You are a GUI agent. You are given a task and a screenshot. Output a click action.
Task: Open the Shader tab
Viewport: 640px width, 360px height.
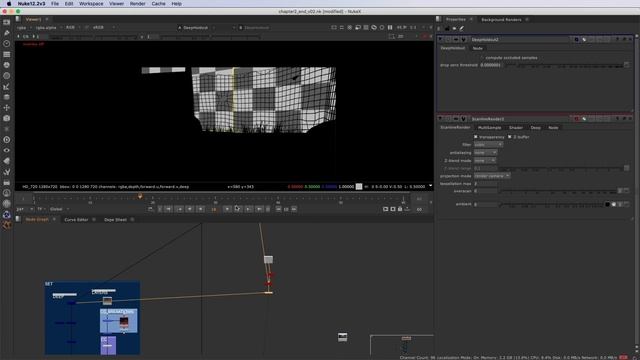coord(516,128)
